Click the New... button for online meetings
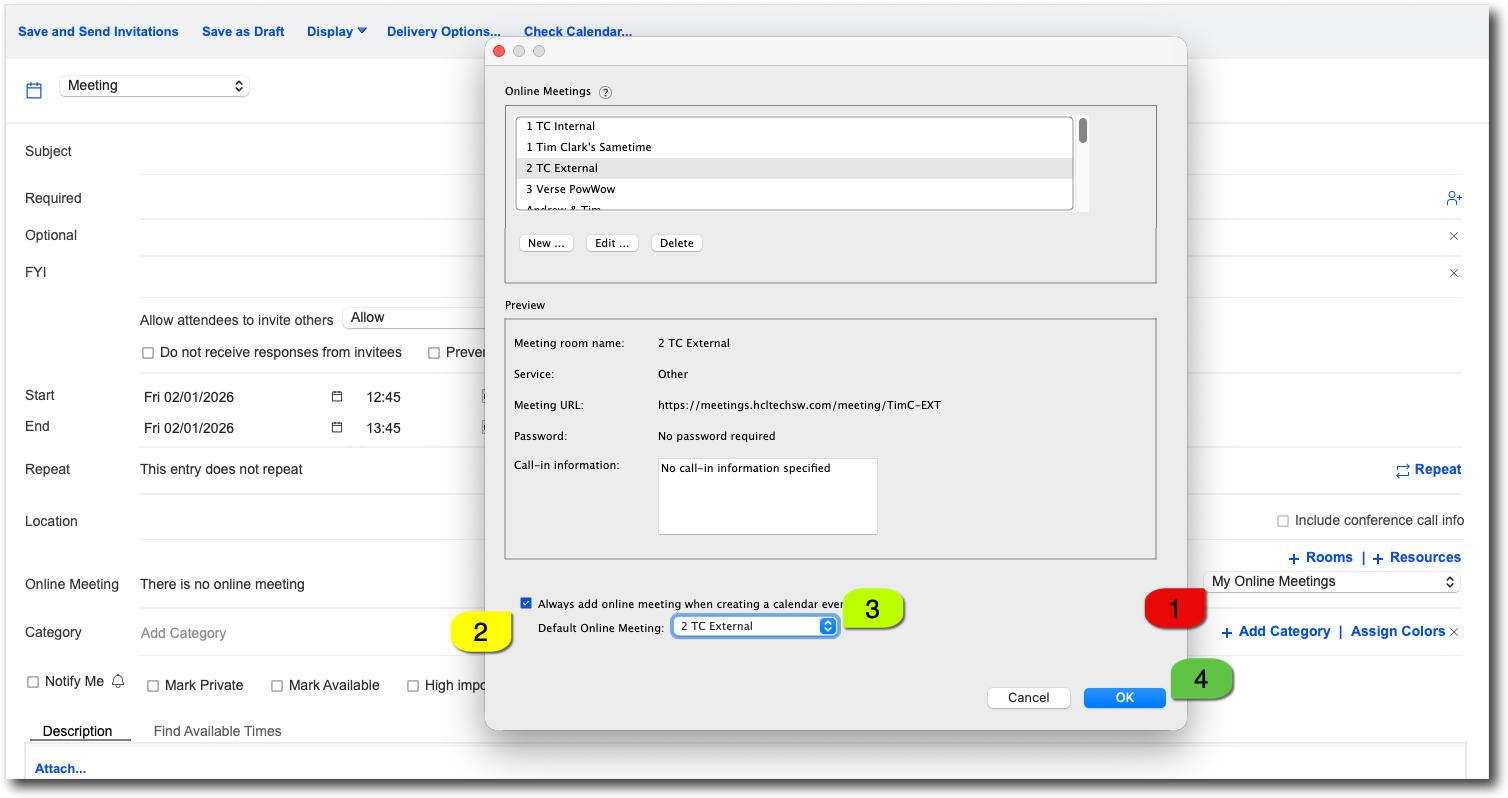 (x=546, y=243)
